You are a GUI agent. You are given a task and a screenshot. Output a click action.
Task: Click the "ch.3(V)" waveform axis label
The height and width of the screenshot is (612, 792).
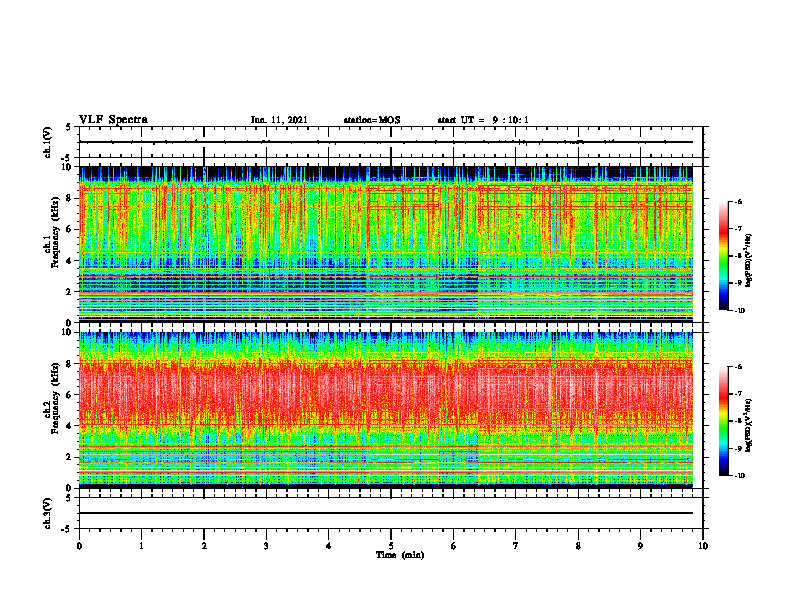[47, 513]
